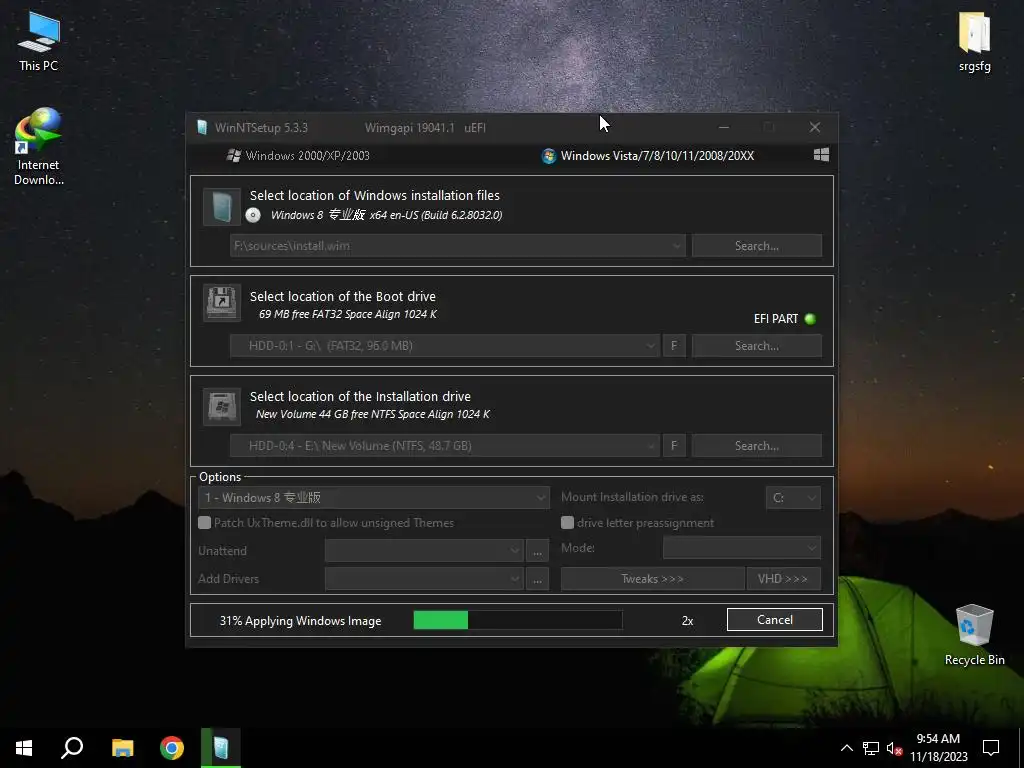
Task: Click the 2x speed indicator
Action: click(687, 620)
